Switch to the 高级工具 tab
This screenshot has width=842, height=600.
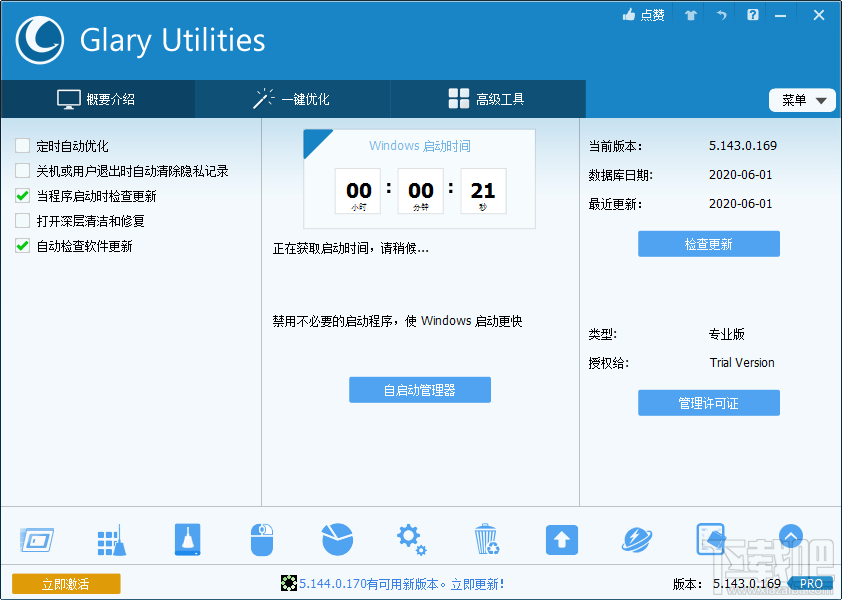click(x=487, y=99)
